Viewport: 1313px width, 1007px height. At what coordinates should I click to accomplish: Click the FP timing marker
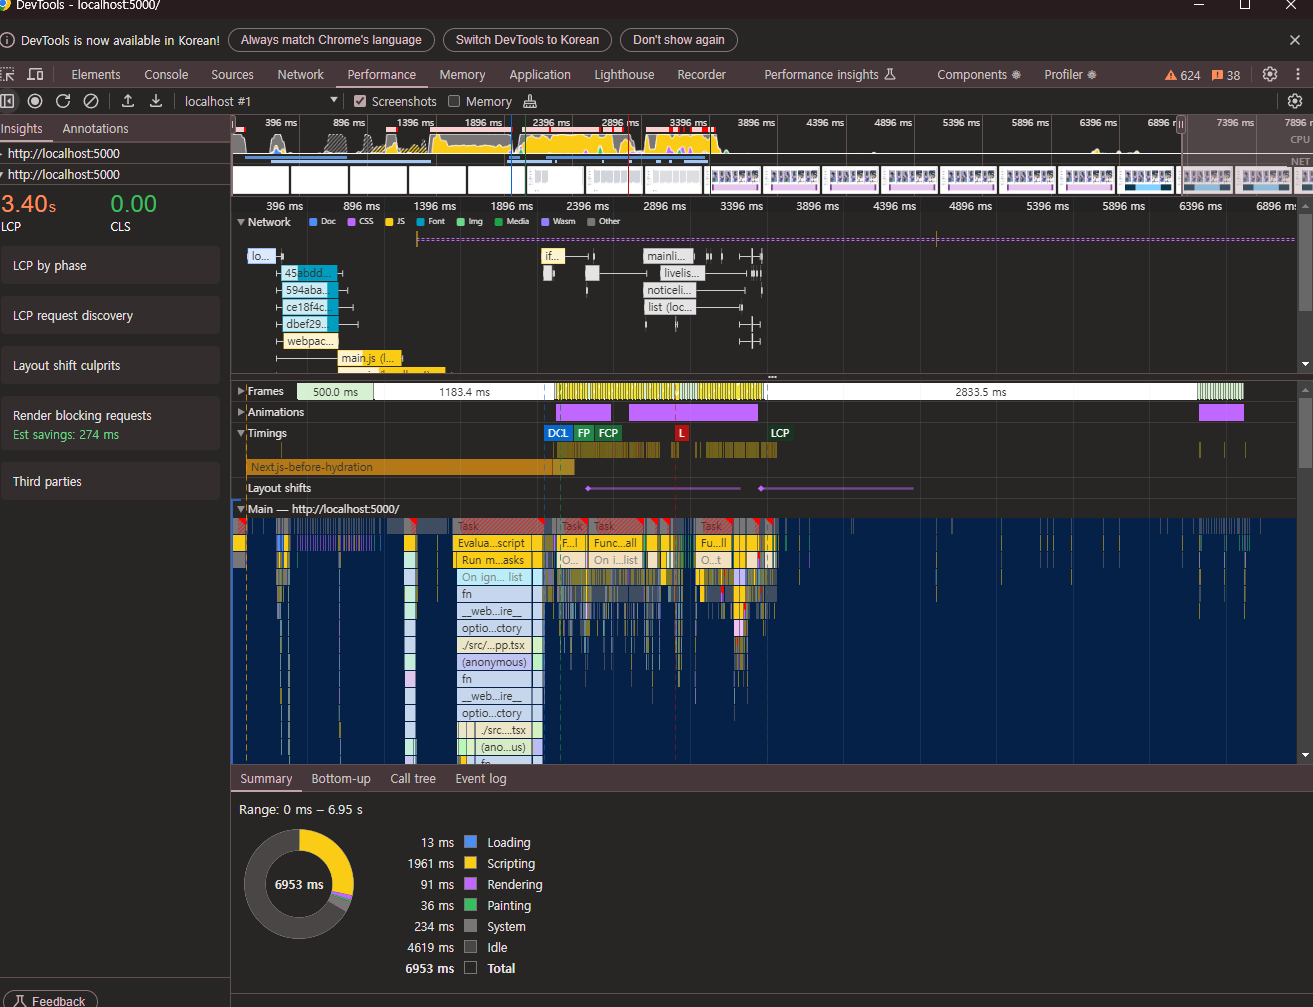pos(584,433)
